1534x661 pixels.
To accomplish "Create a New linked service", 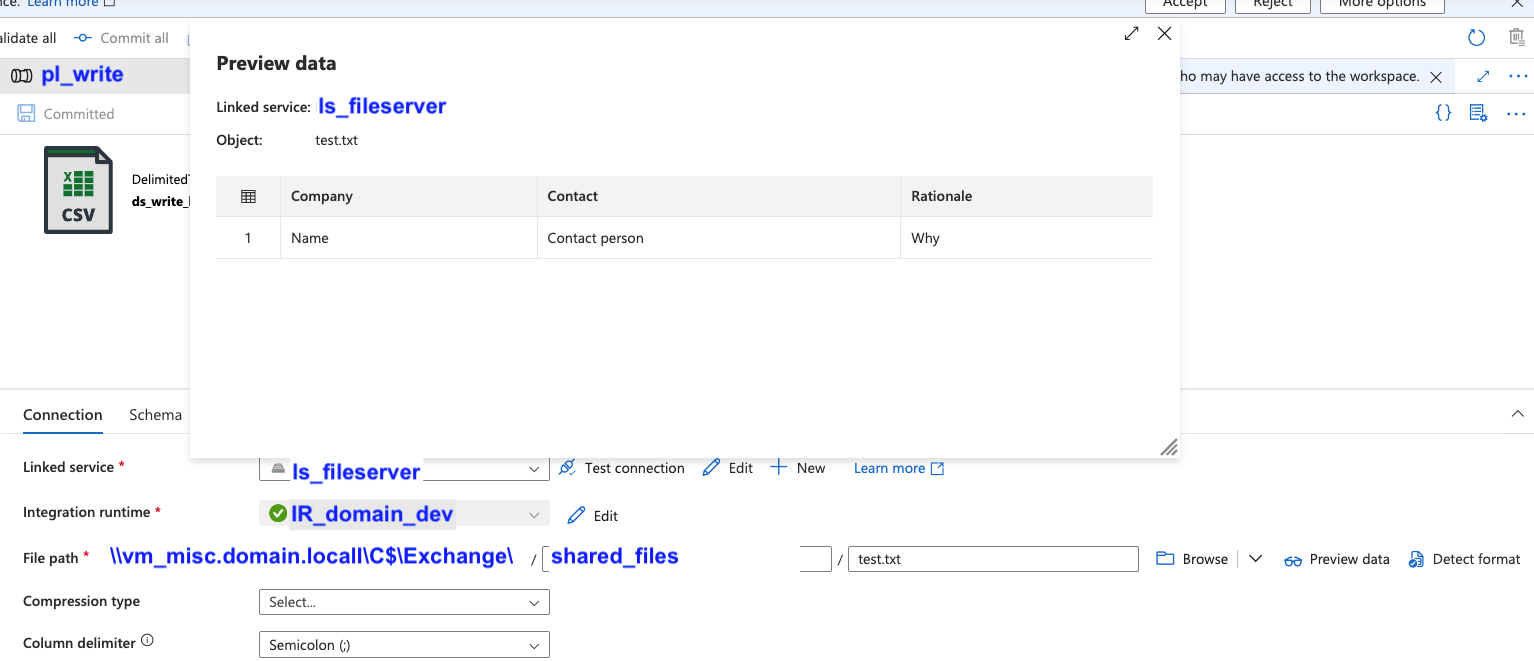I will 798,468.
